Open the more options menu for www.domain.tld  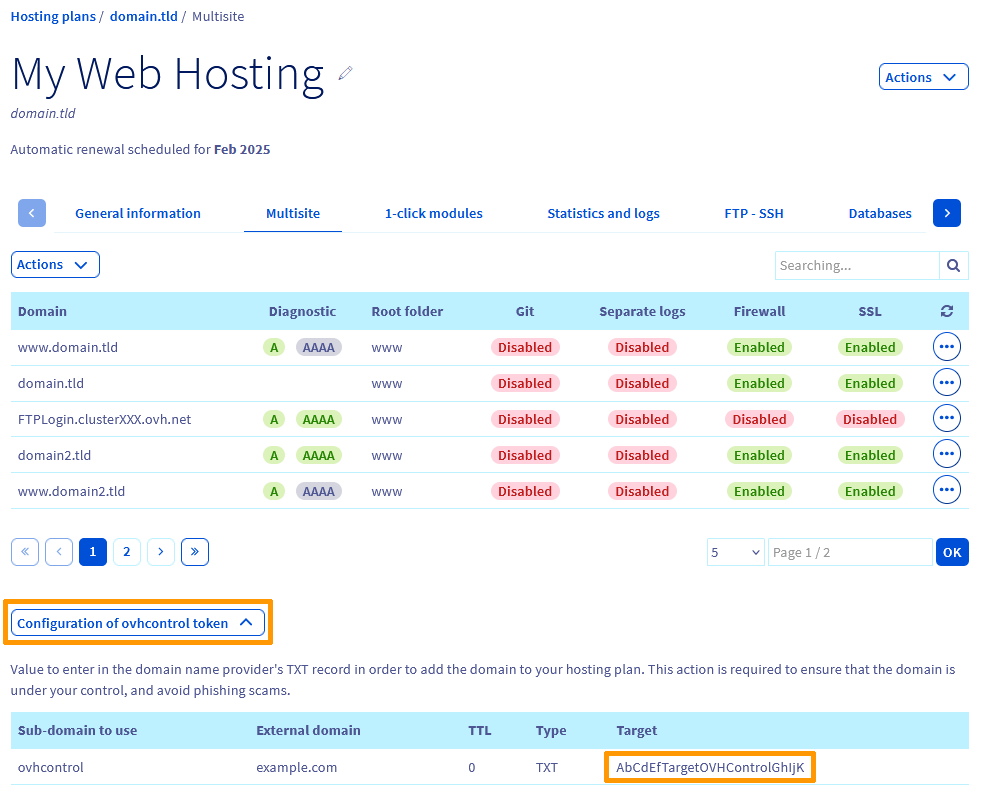point(946,347)
